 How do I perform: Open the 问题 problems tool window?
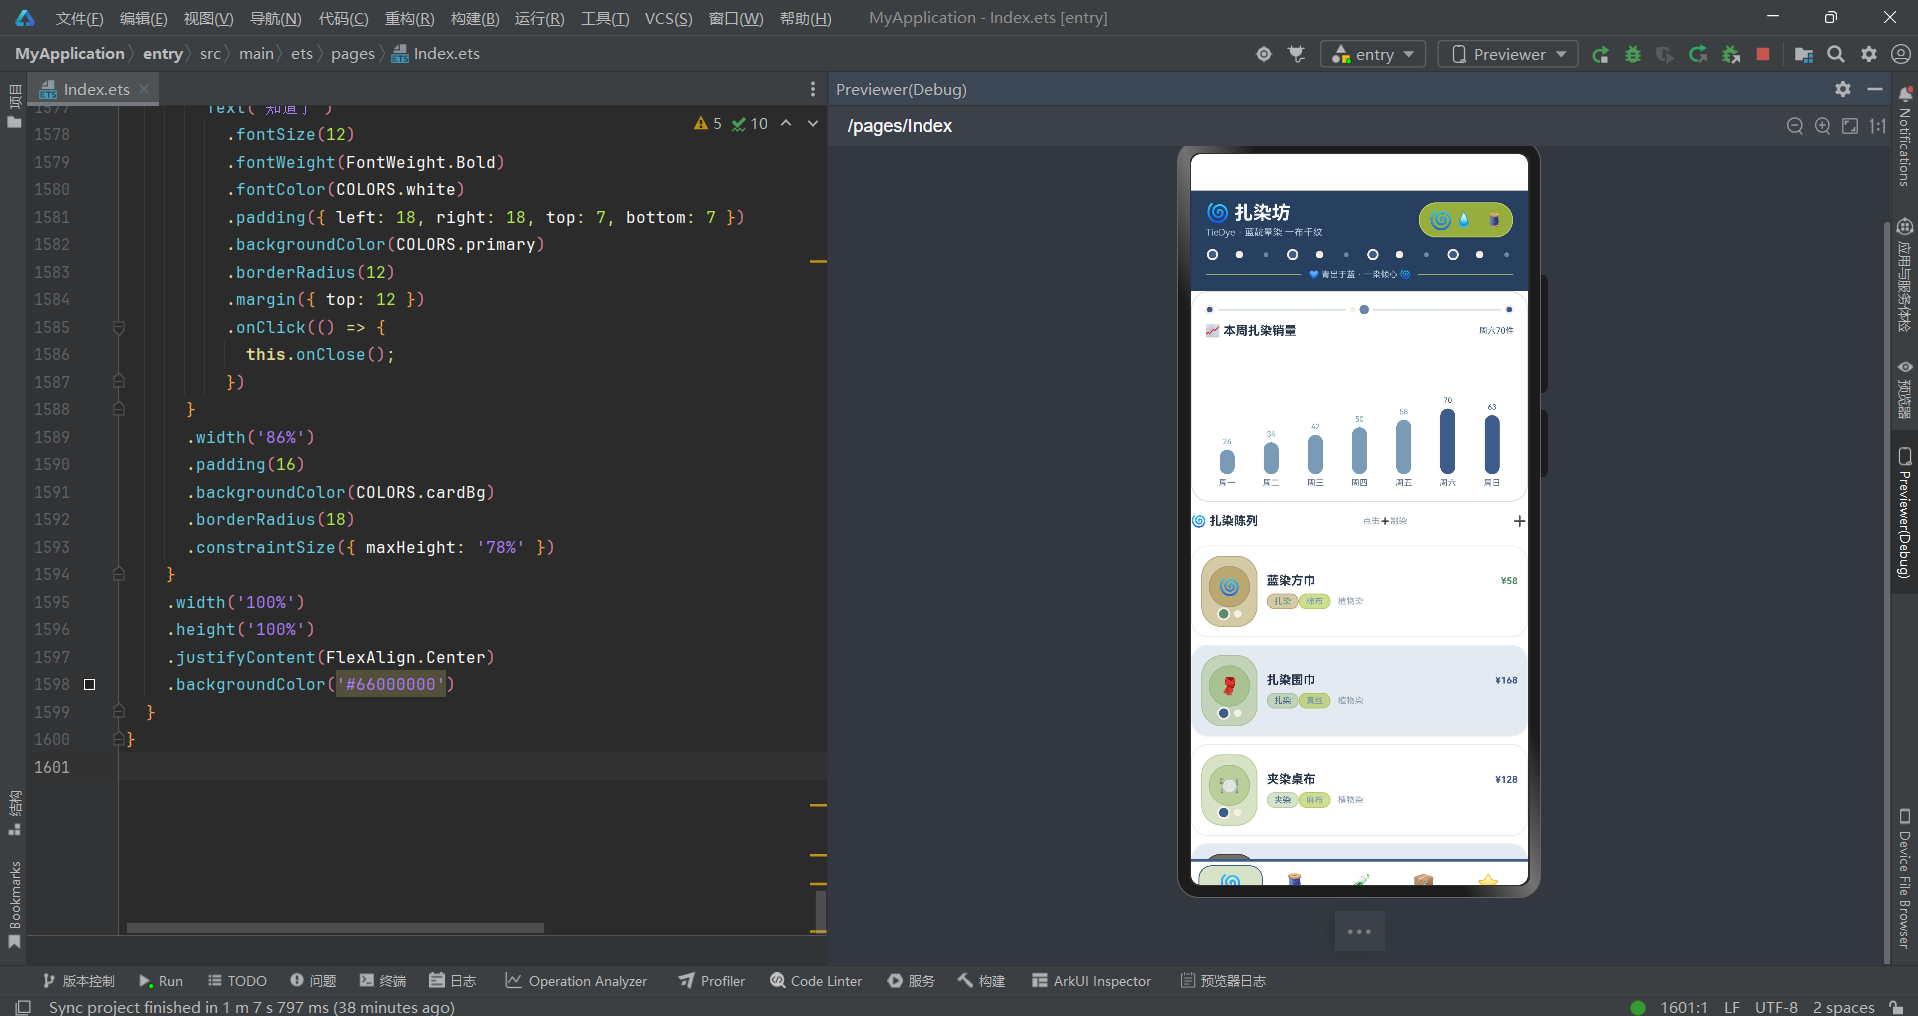point(313,981)
